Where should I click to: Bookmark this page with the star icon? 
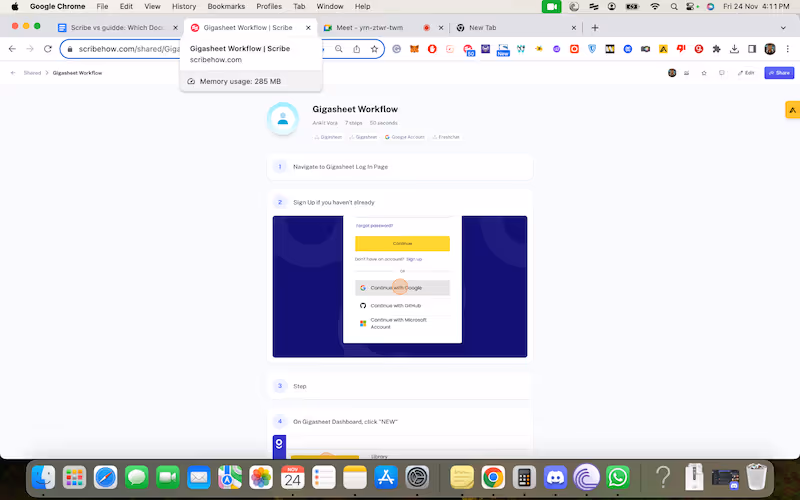374,49
